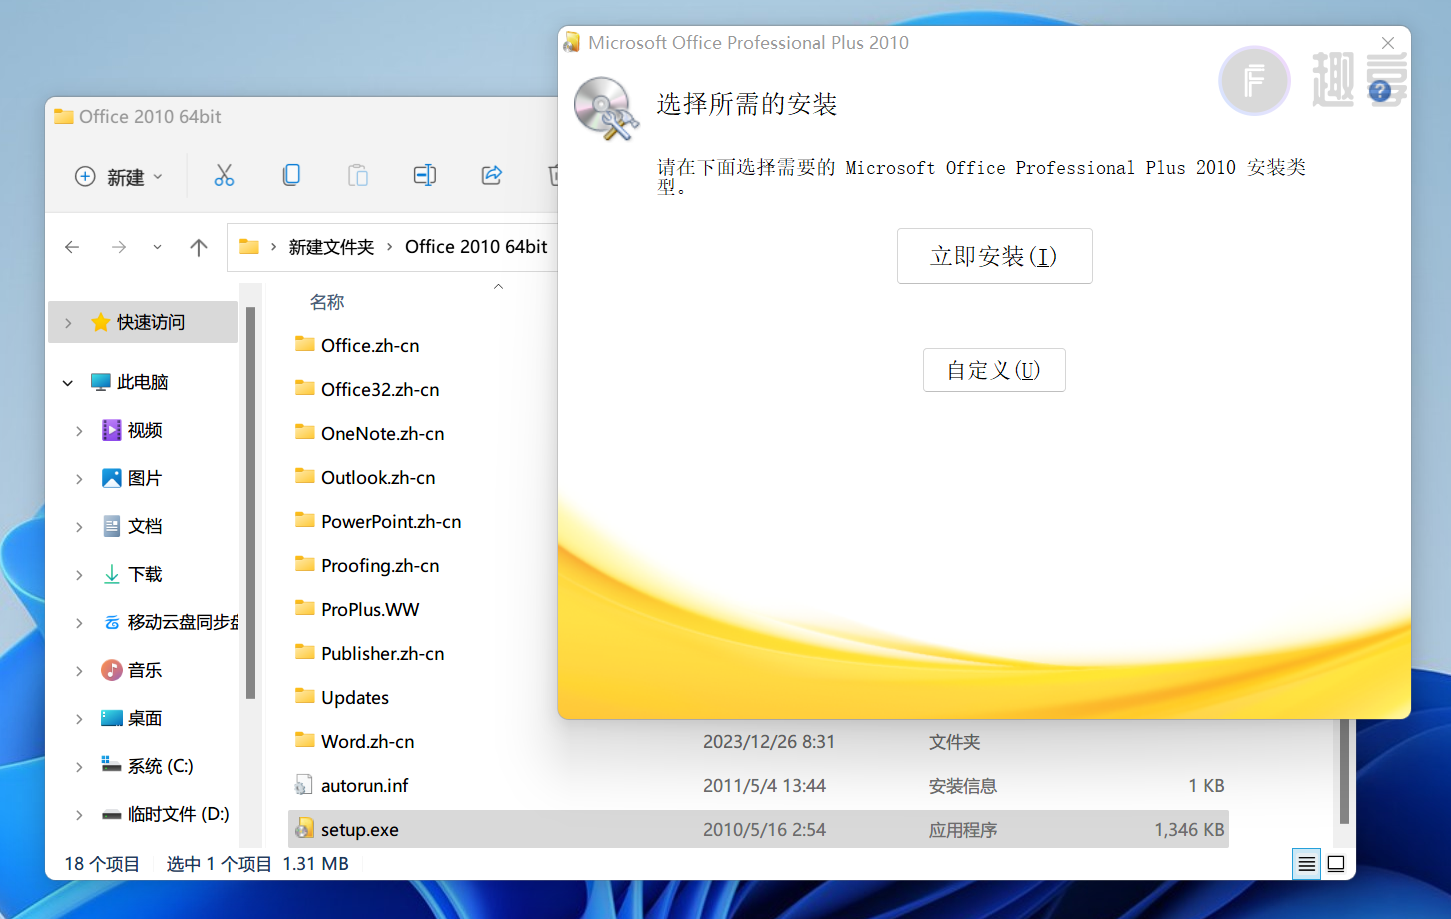Image resolution: width=1451 pixels, height=919 pixels.
Task: Select the Proofing.zh-cn folder
Action: point(380,565)
